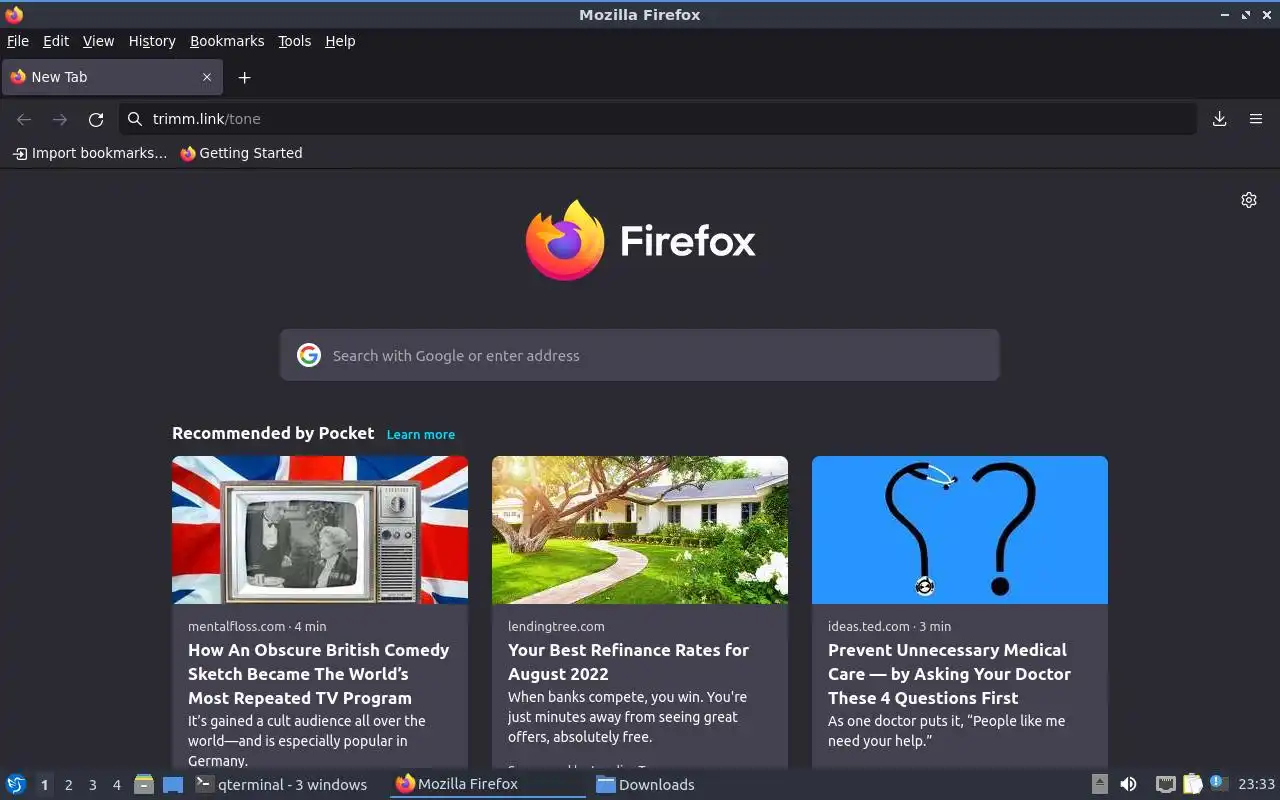Click the Mozilla Firefox taskbar button
Image resolution: width=1280 pixels, height=800 pixels.
click(487, 784)
